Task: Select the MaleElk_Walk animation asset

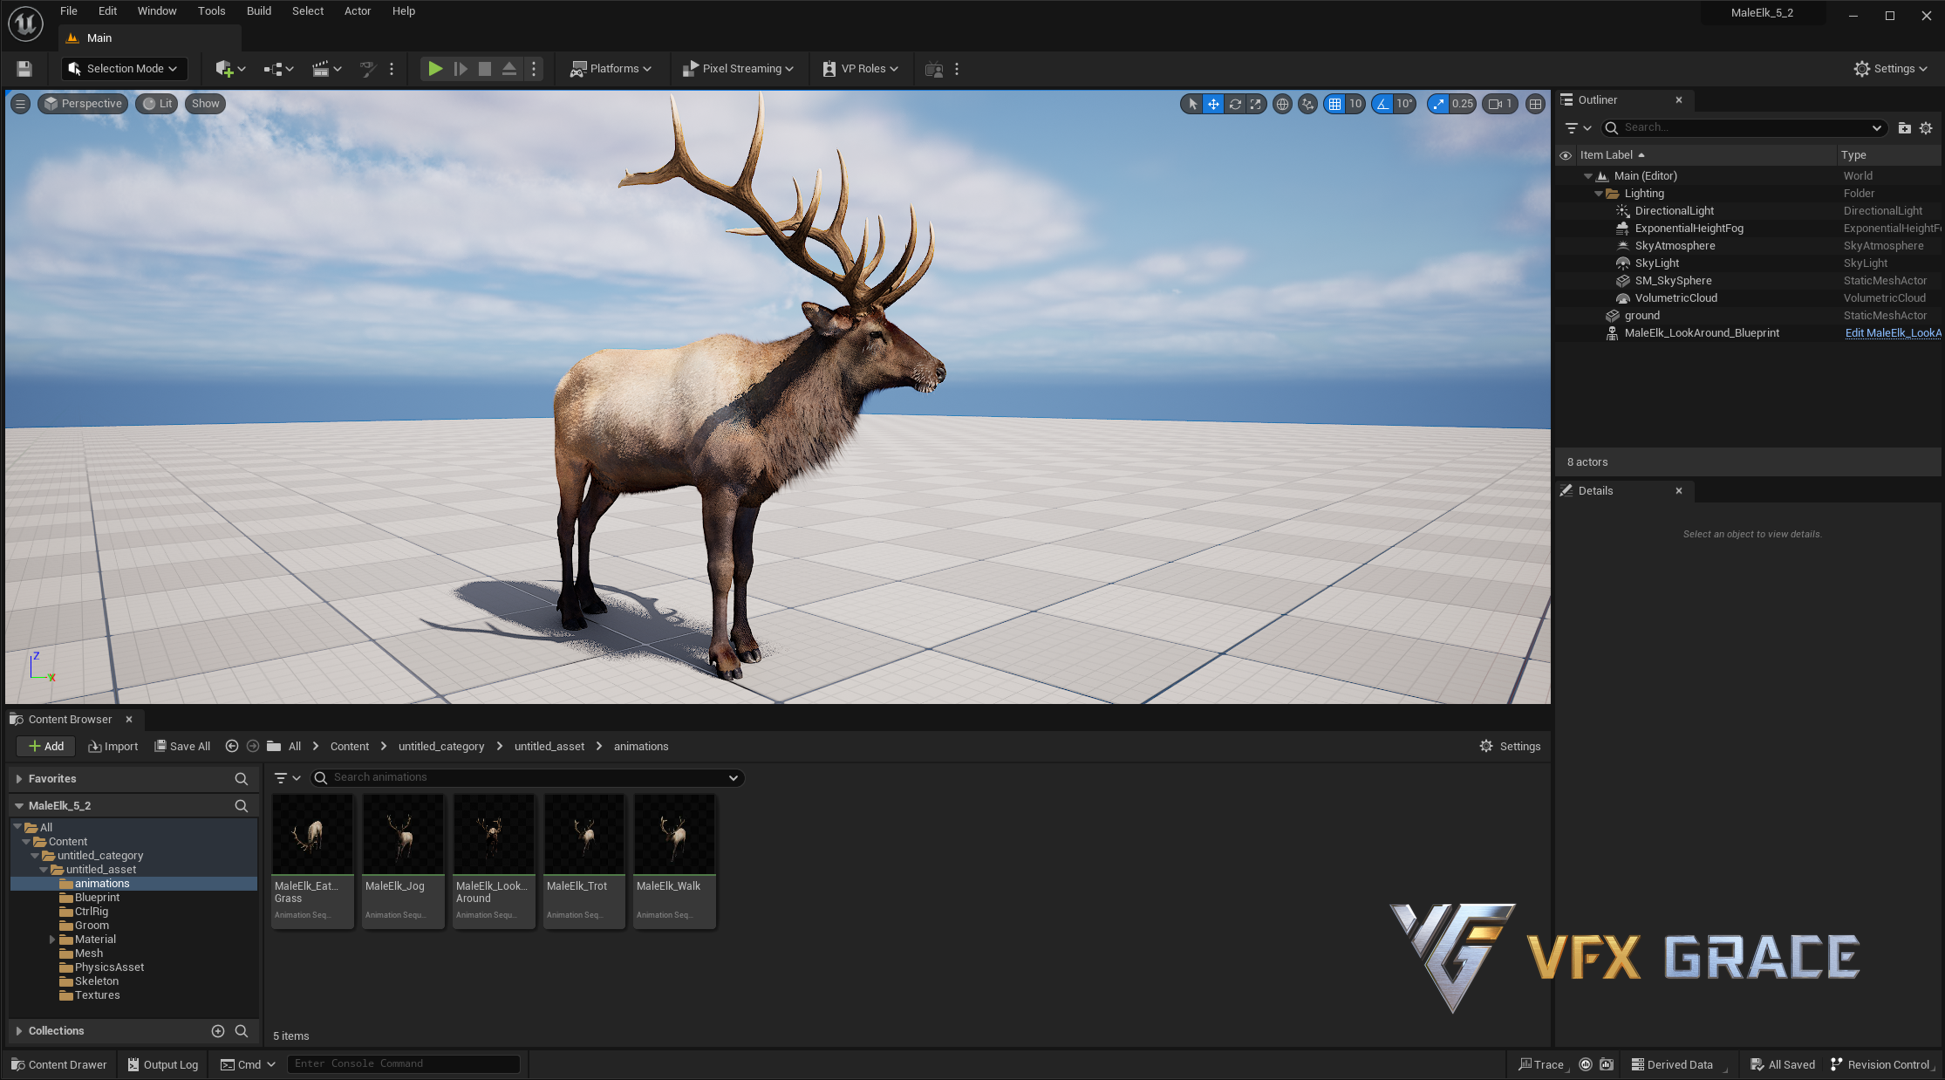Action: (x=674, y=862)
